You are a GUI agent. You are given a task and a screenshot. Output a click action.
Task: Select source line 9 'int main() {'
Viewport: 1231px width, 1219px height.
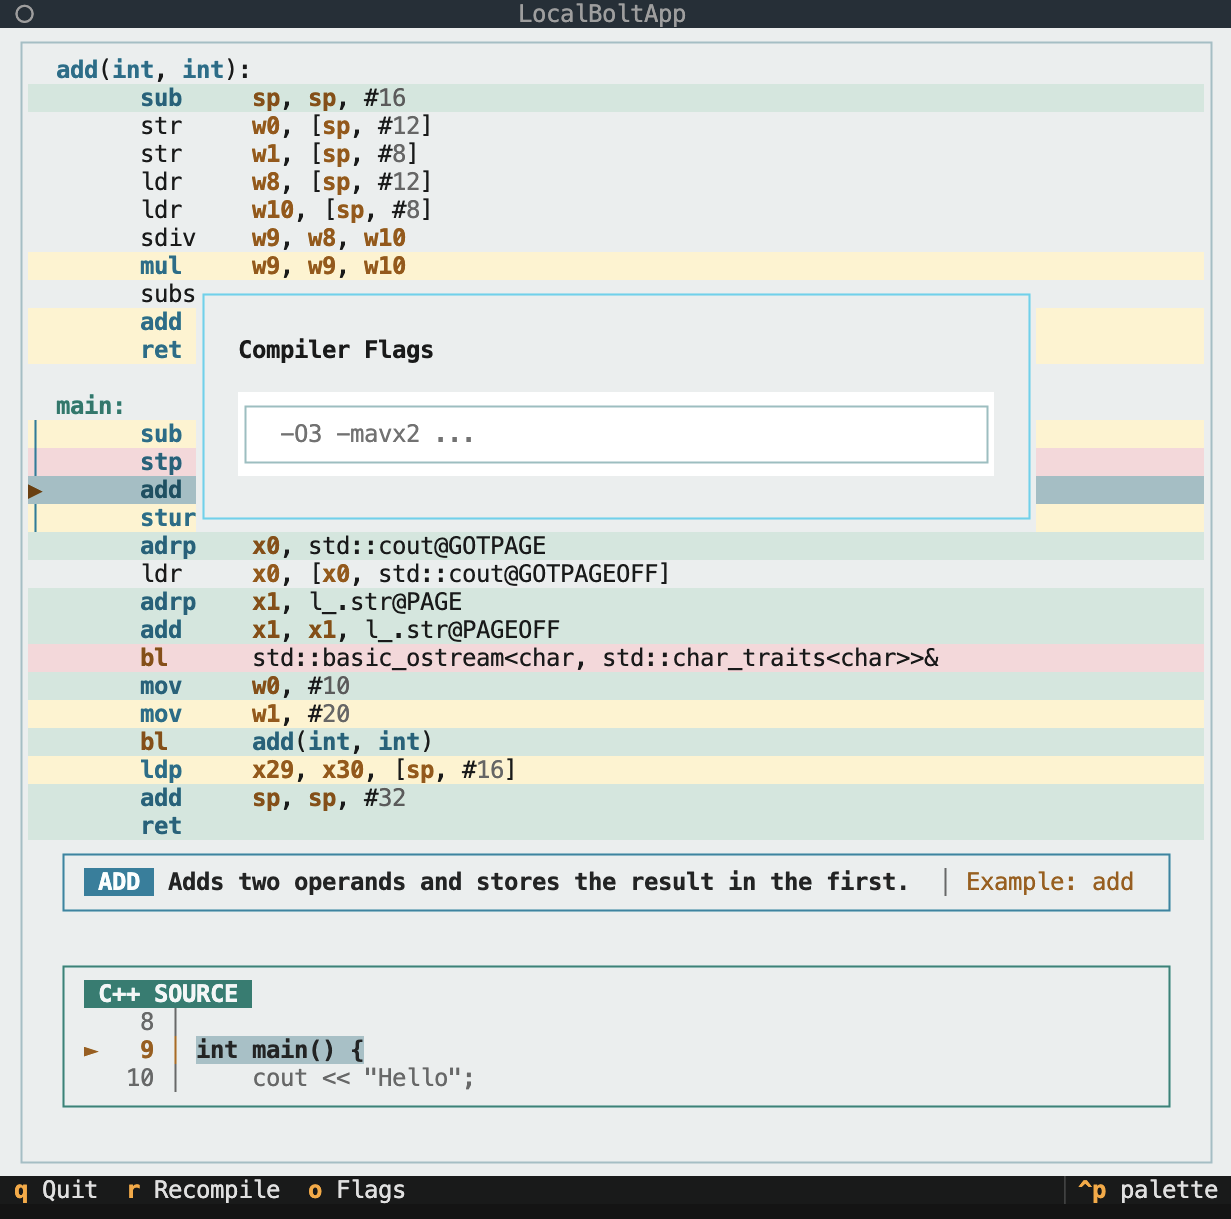pyautogui.click(x=280, y=1050)
